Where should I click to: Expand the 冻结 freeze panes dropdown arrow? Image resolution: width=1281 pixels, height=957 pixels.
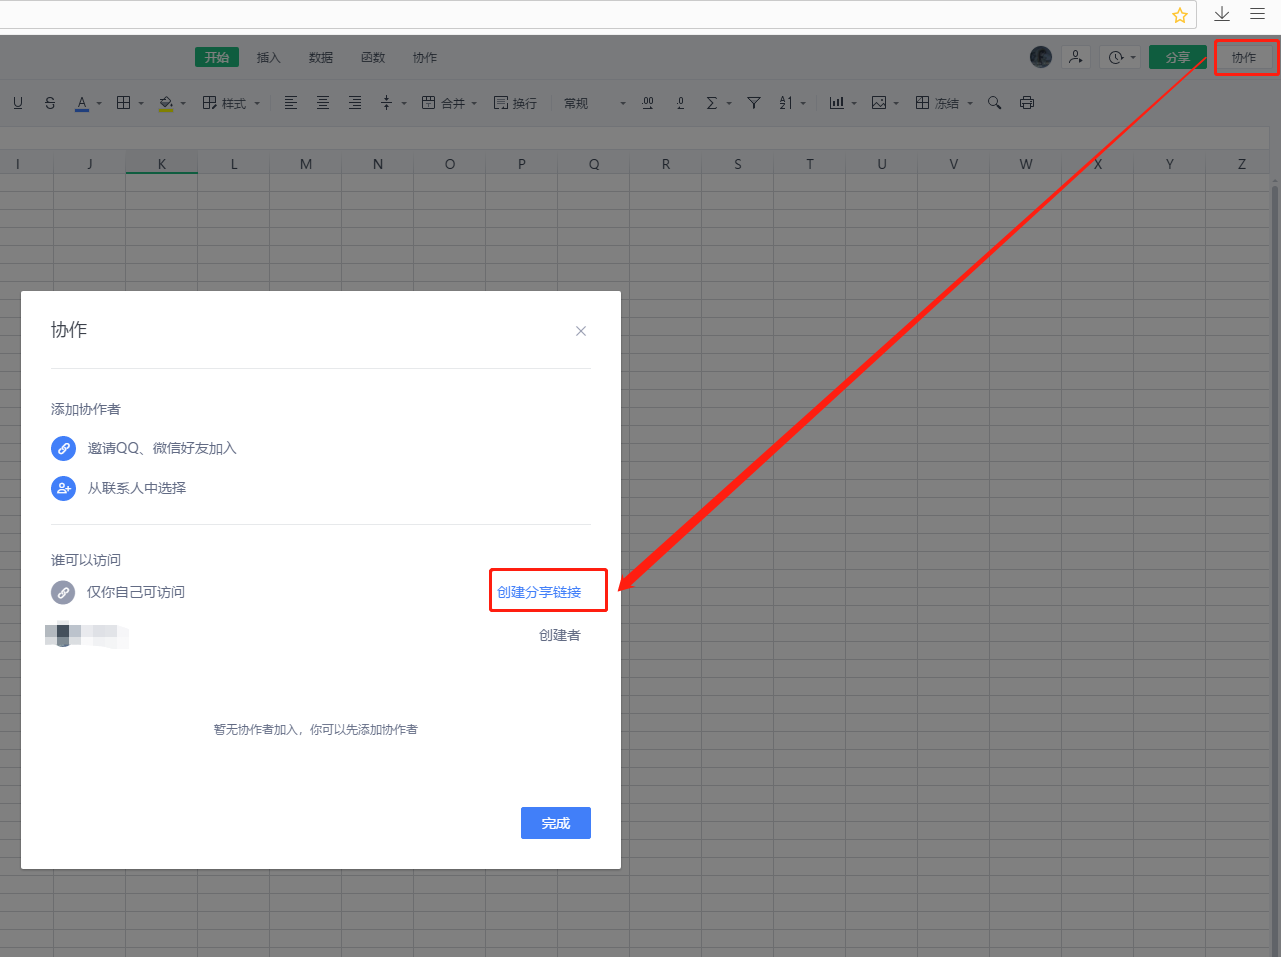(970, 103)
